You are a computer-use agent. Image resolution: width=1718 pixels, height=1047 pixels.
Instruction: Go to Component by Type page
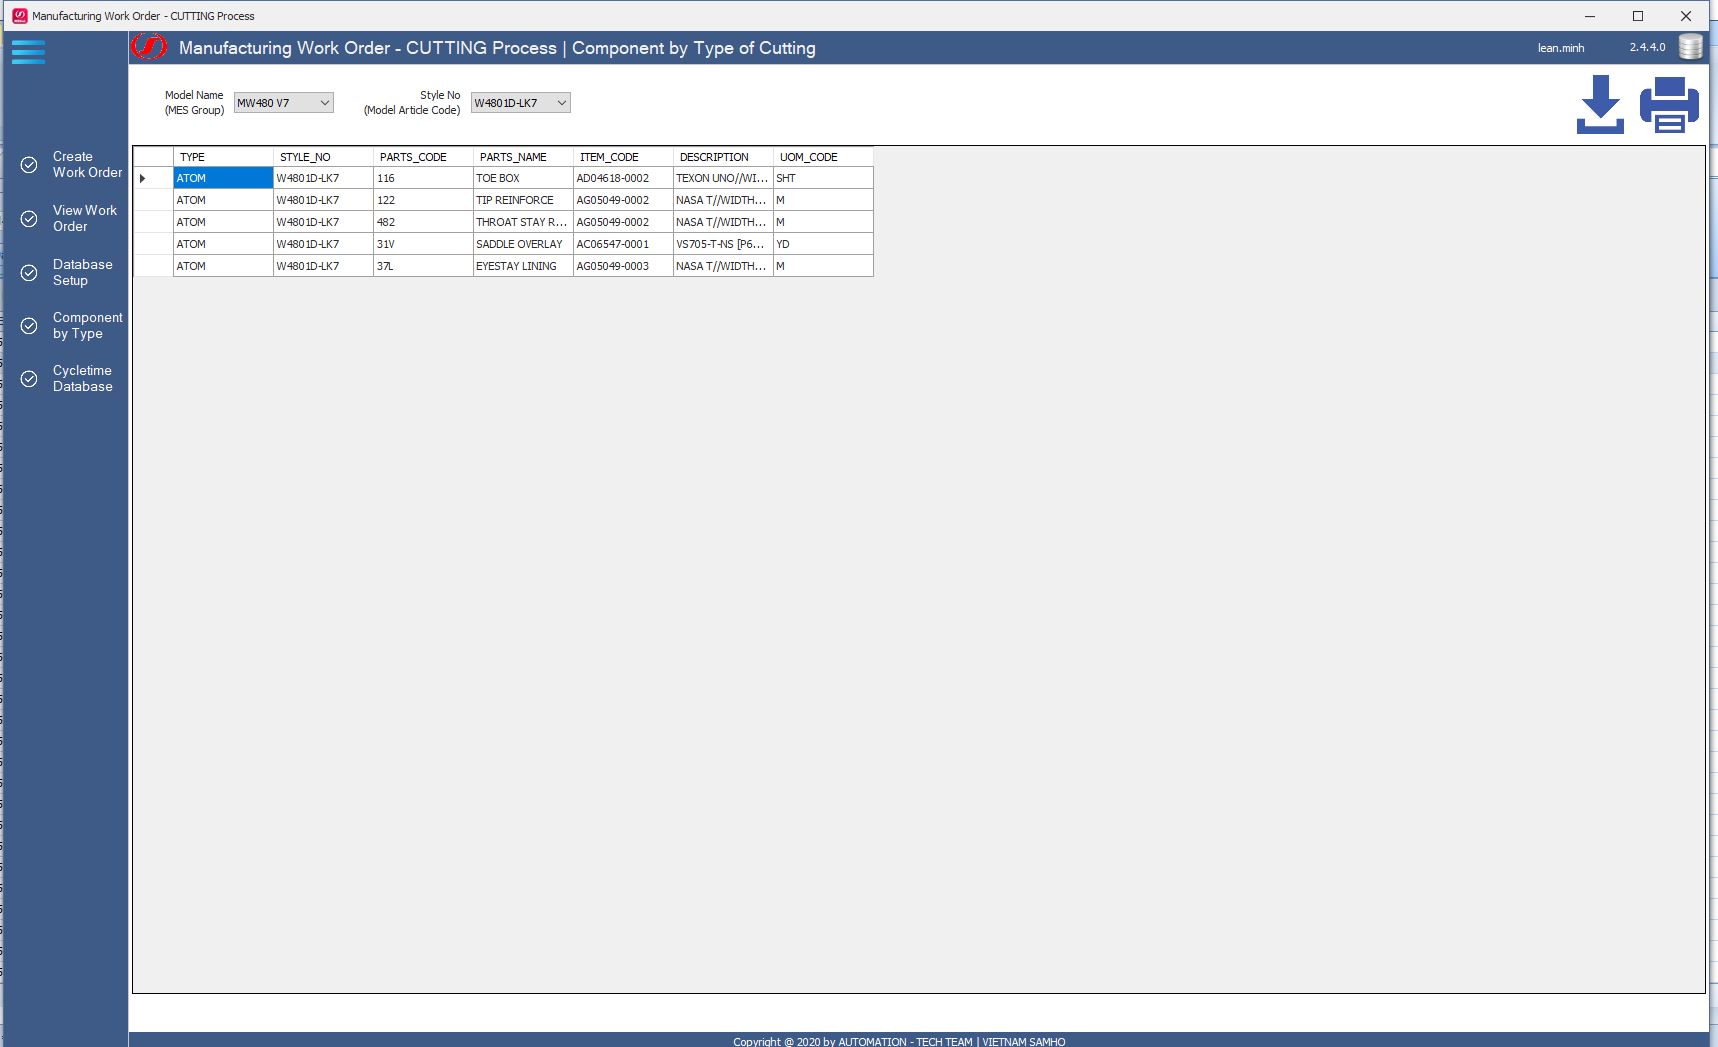coord(87,325)
